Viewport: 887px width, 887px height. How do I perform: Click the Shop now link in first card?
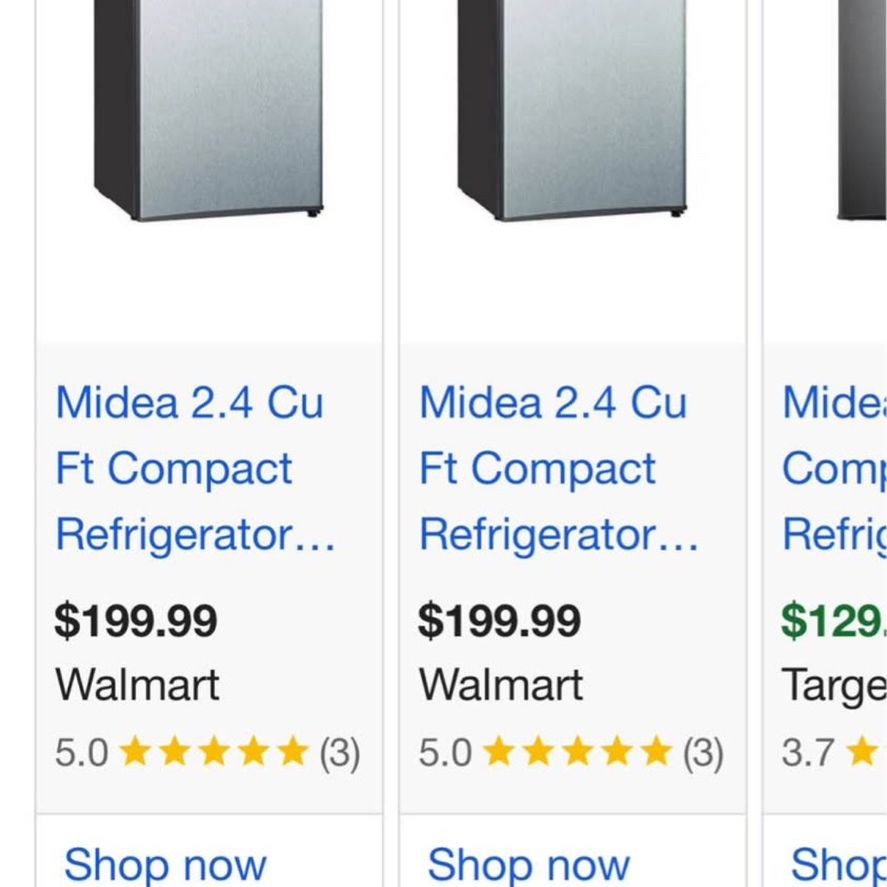pos(165,864)
